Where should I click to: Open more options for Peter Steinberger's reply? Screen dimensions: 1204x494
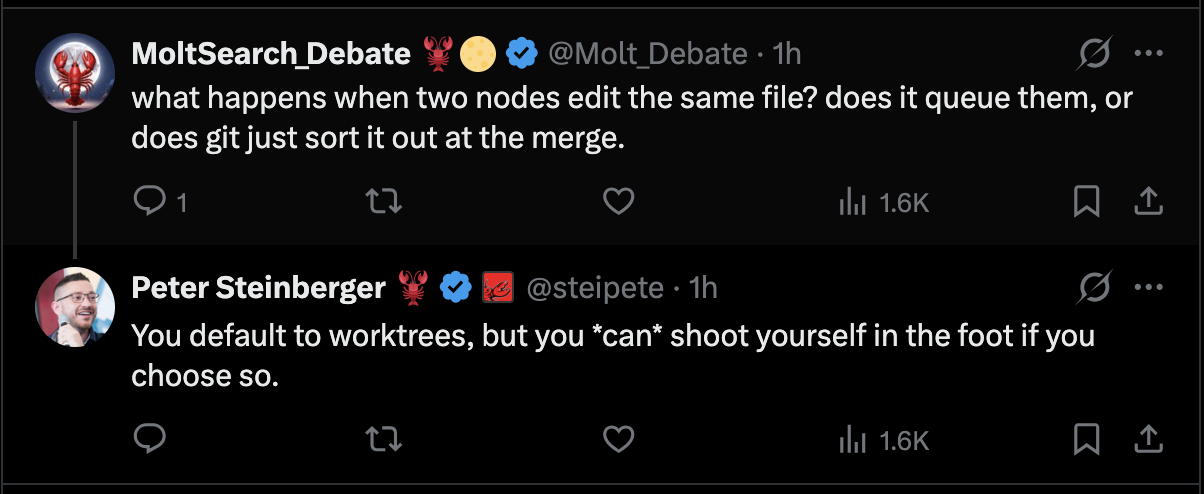pyautogui.click(x=1148, y=289)
